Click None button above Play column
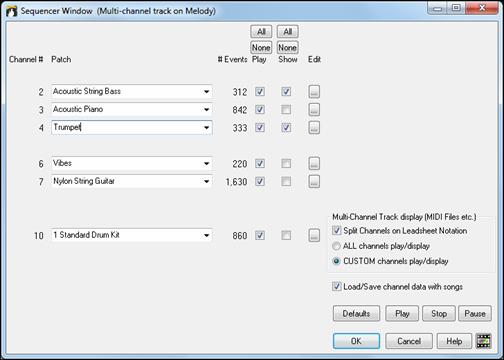This screenshot has height=360, width=504. pyautogui.click(x=261, y=48)
